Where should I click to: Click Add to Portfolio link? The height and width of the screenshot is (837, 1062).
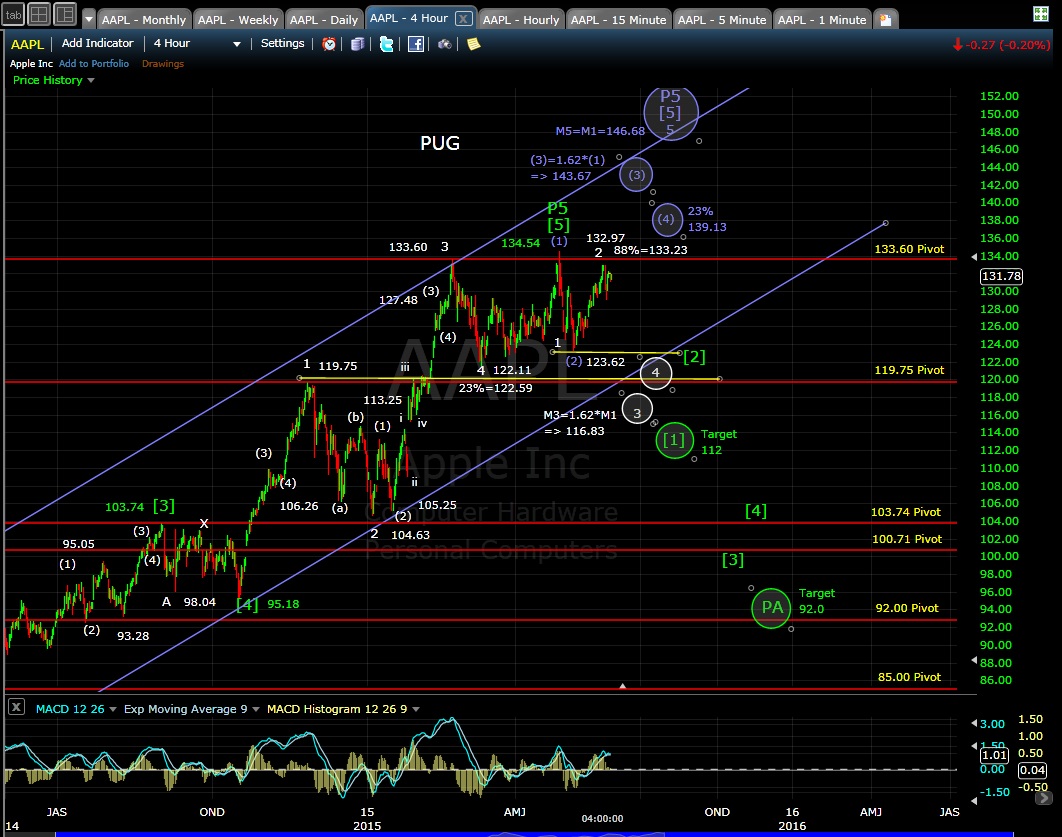click(93, 64)
